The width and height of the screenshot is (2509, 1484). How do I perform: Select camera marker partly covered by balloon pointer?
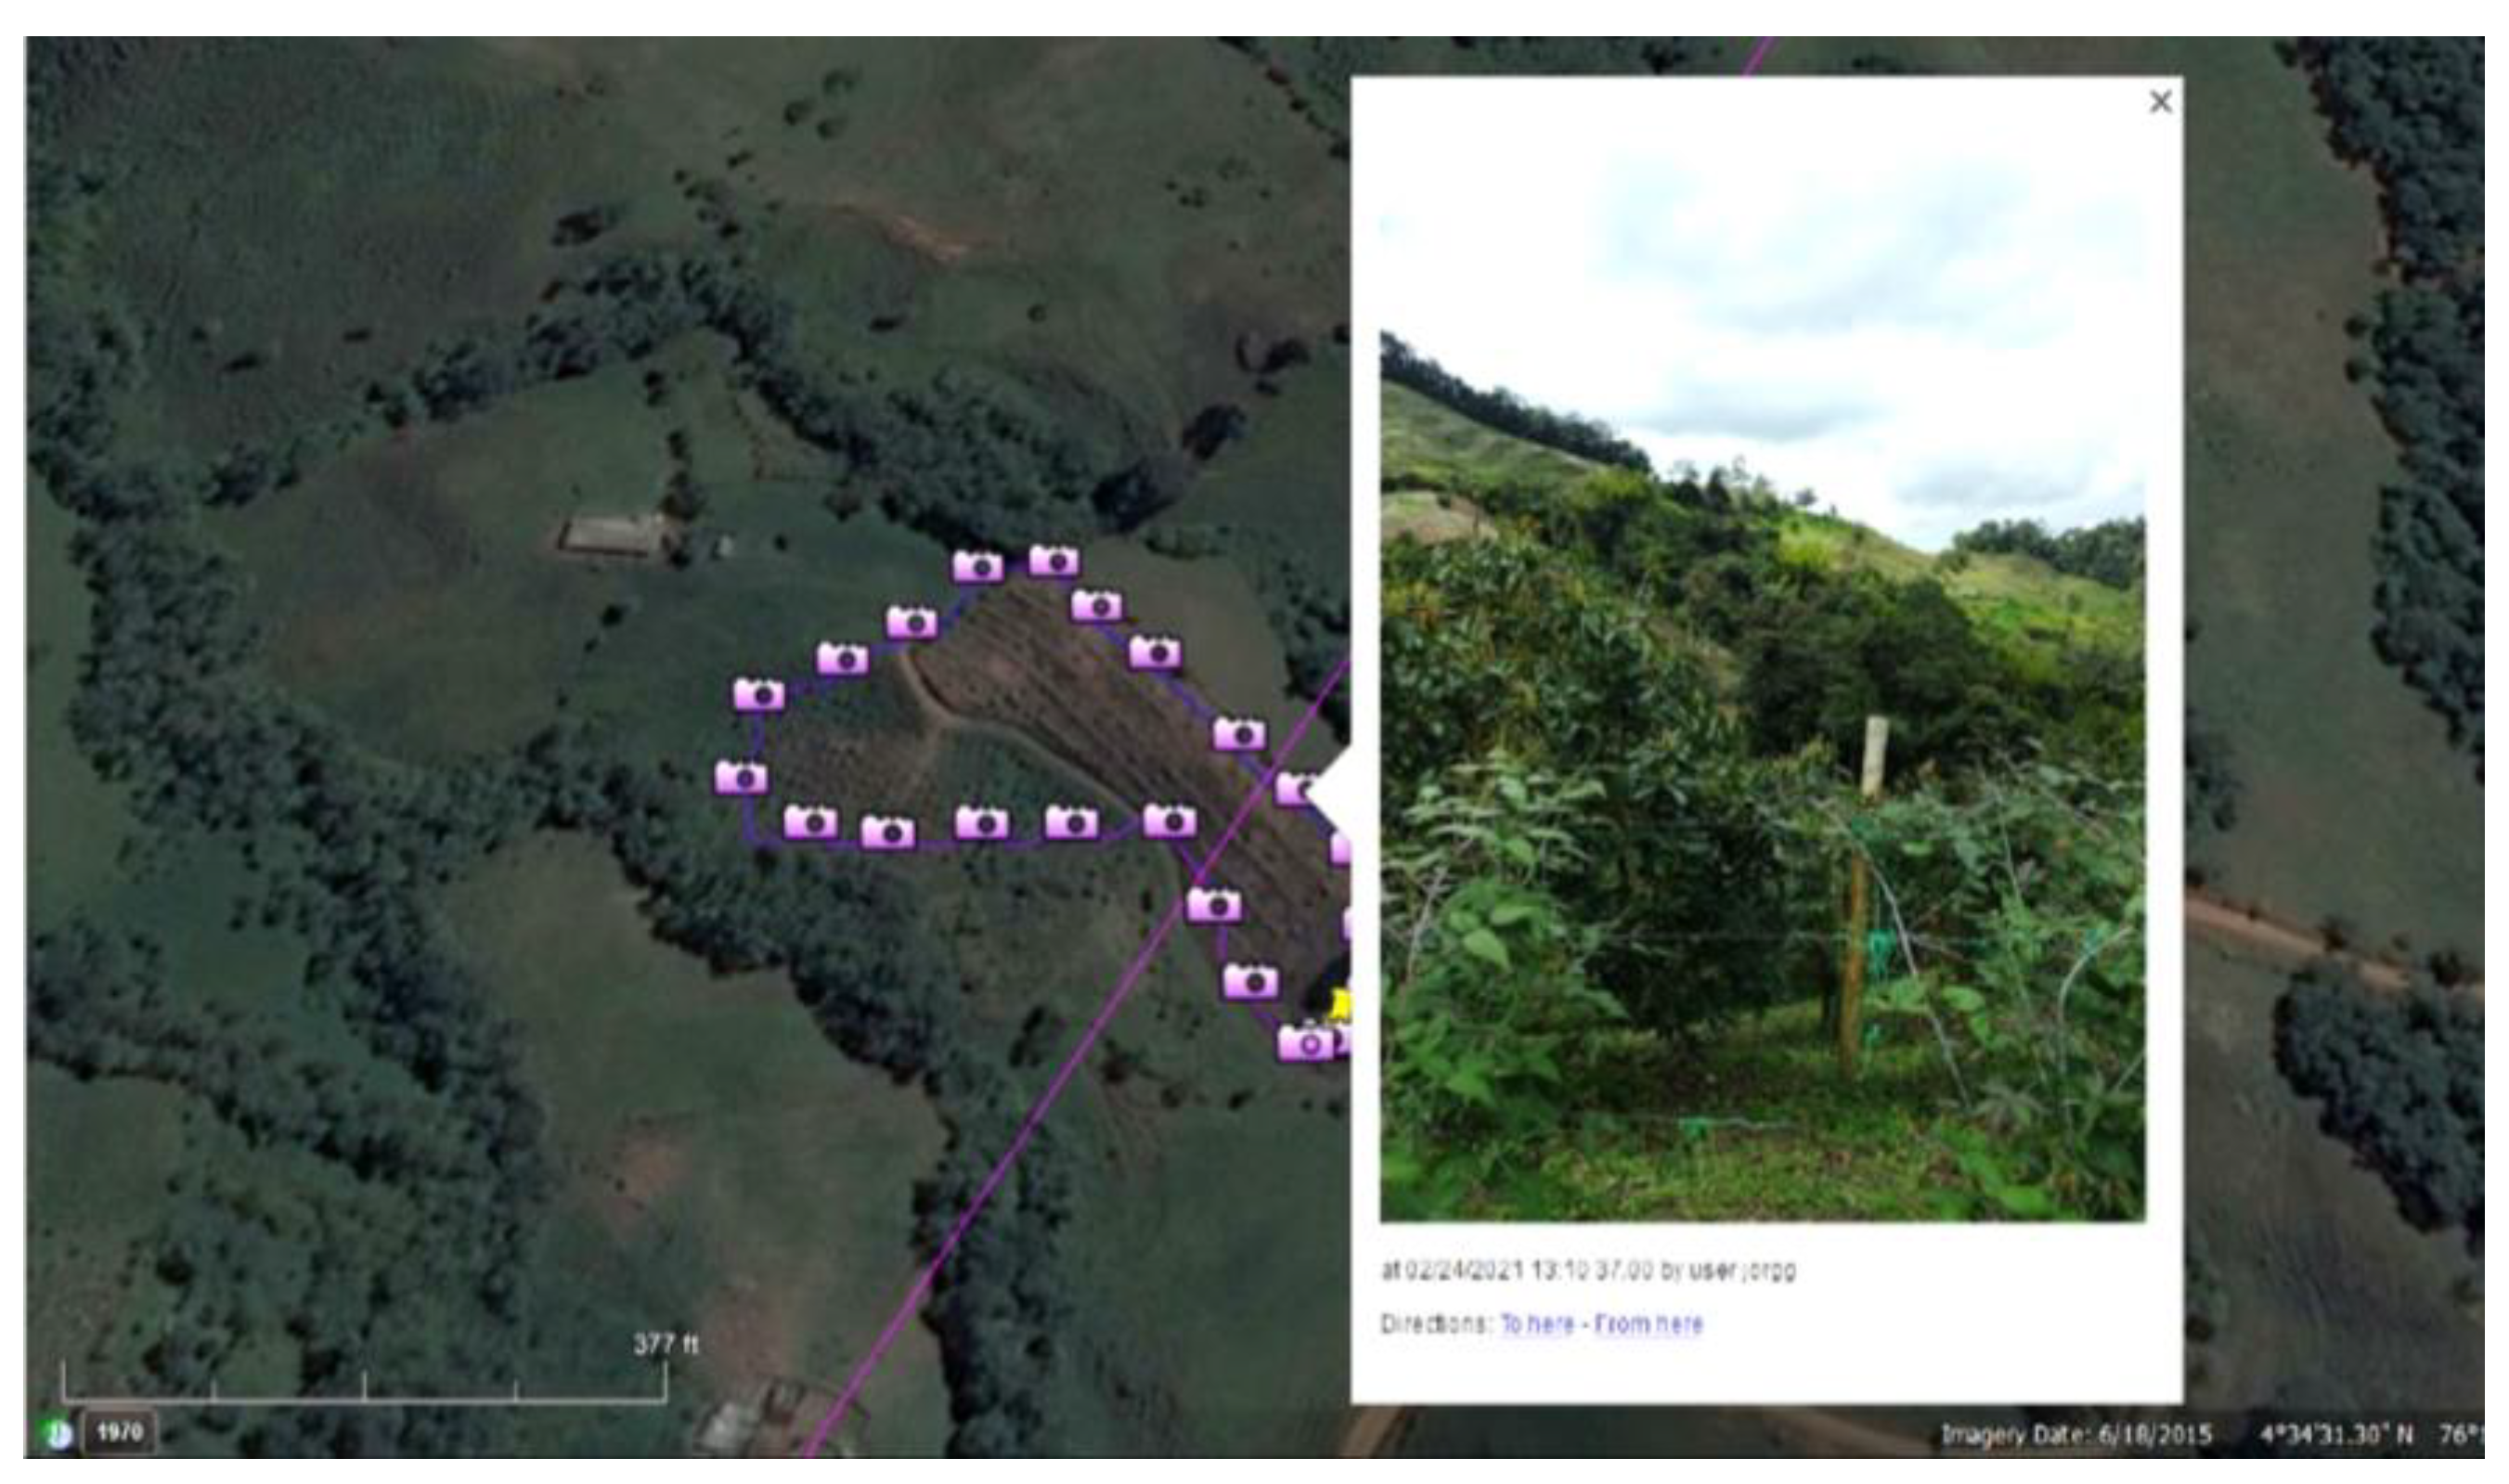1296,788
